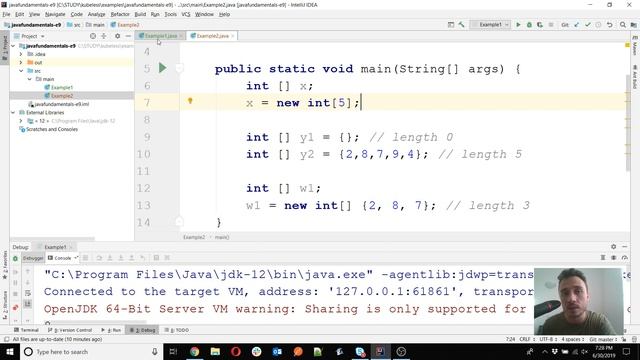
Task: Show Git history clock icon
Action: 598,25
